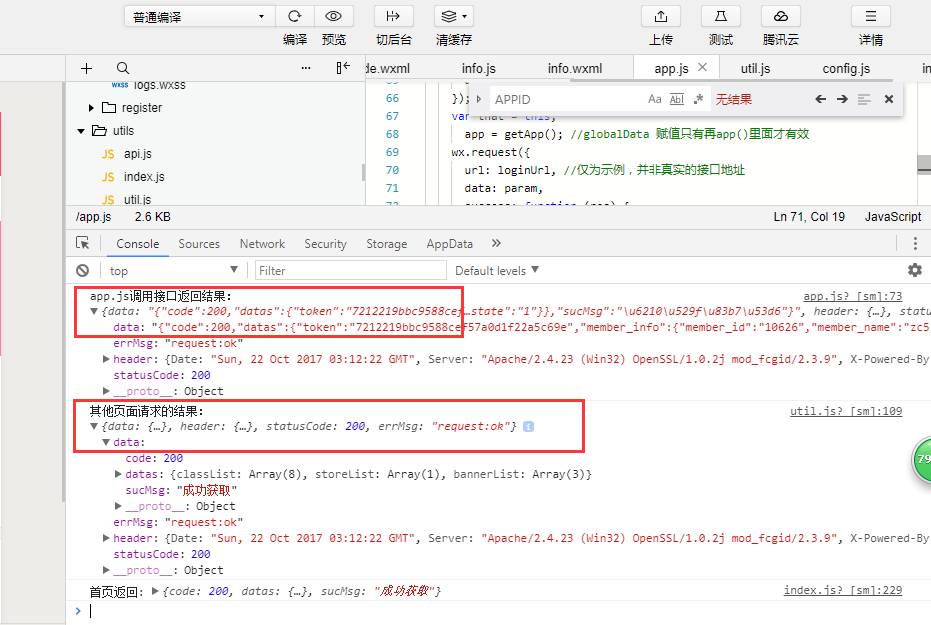931x625 pixels.
Task: Click line number 68 in gutter
Action: [392, 134]
